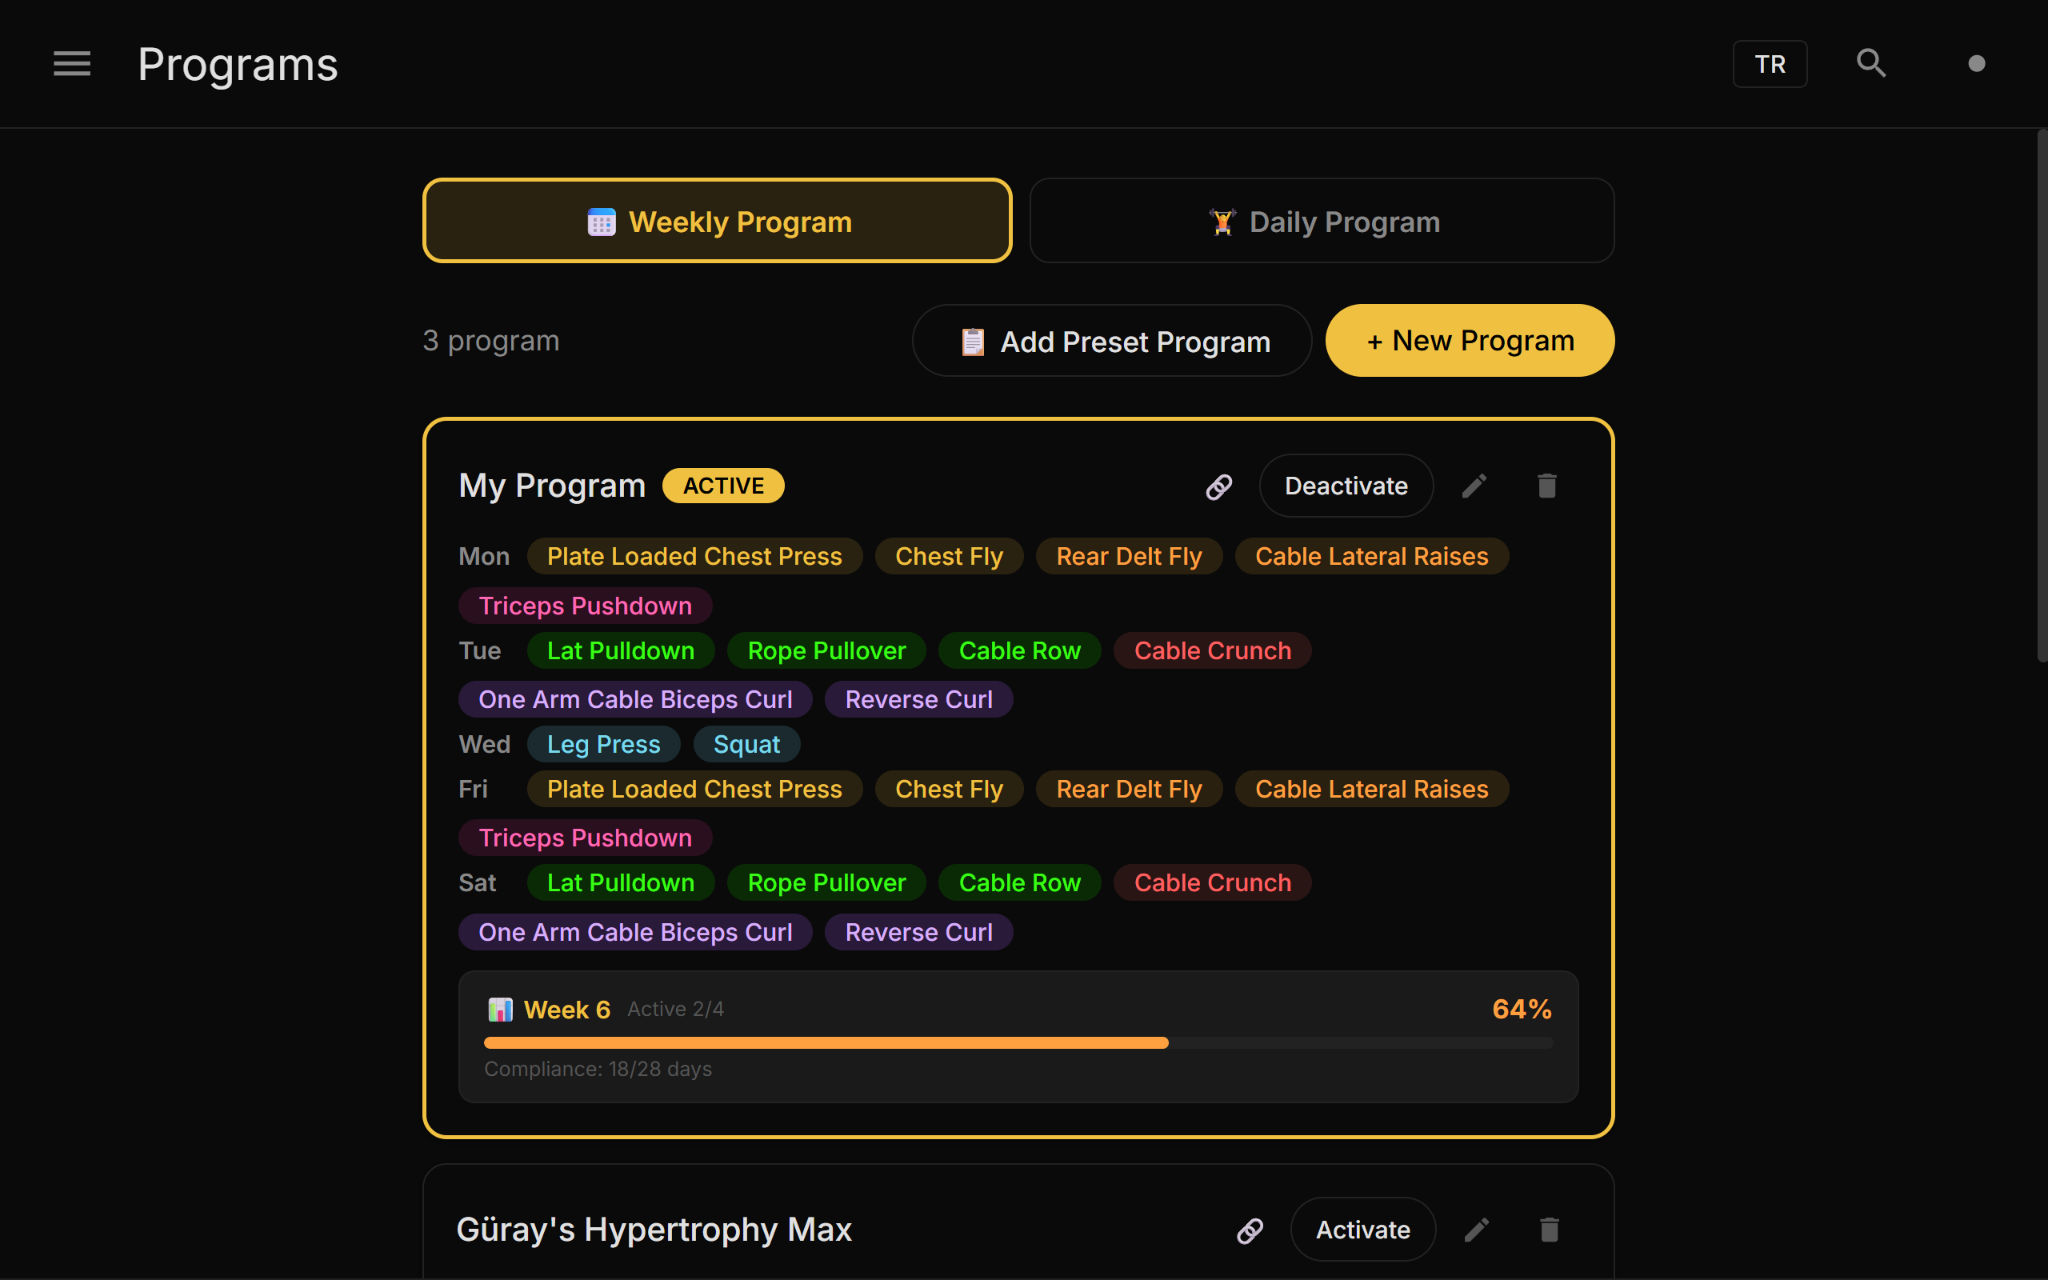The image size is (2048, 1280).
Task: Edit Güray's Hypertrophy Max with pencil icon
Action: [1477, 1230]
